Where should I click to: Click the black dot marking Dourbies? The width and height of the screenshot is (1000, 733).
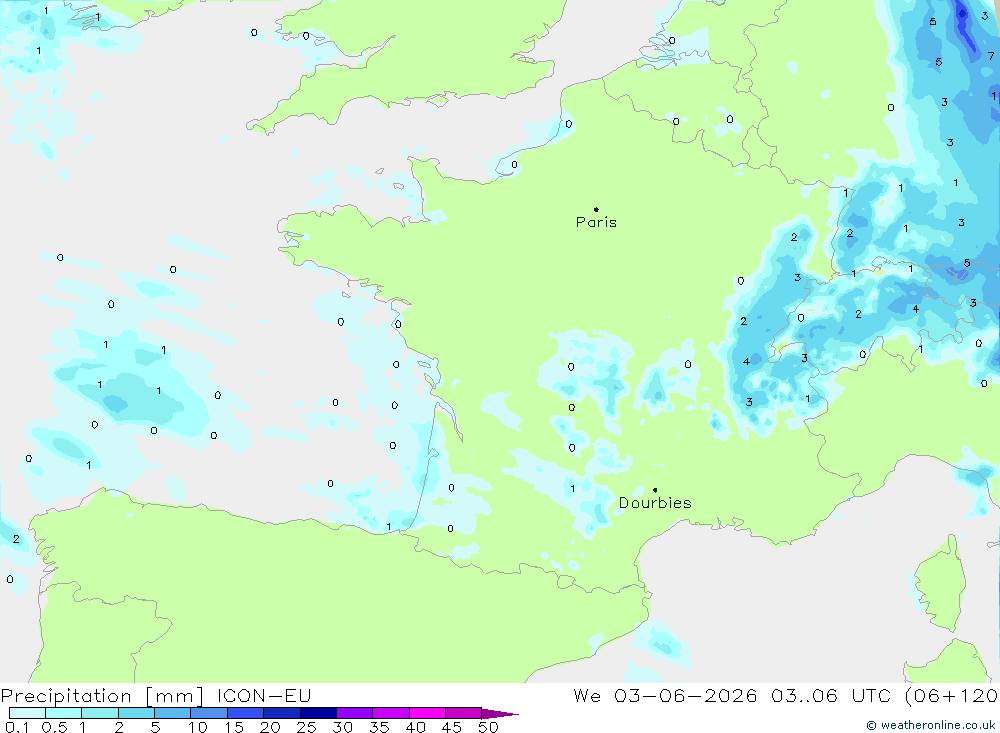[x=655, y=490]
